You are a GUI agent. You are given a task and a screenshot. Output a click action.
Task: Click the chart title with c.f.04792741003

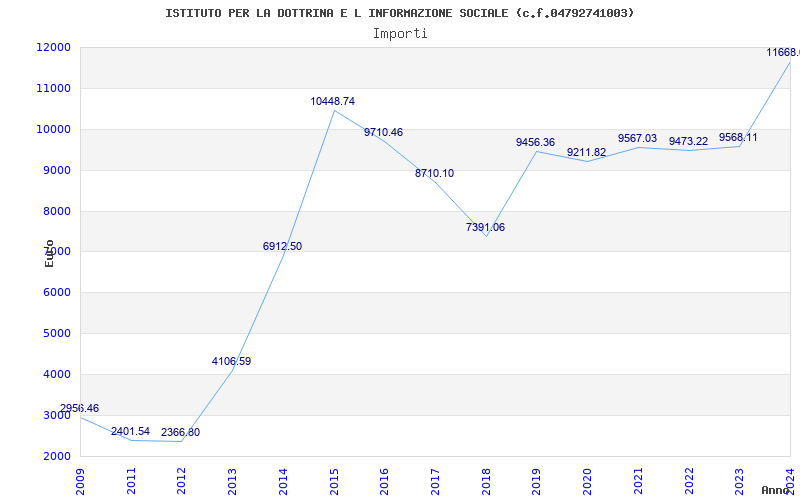pos(399,13)
